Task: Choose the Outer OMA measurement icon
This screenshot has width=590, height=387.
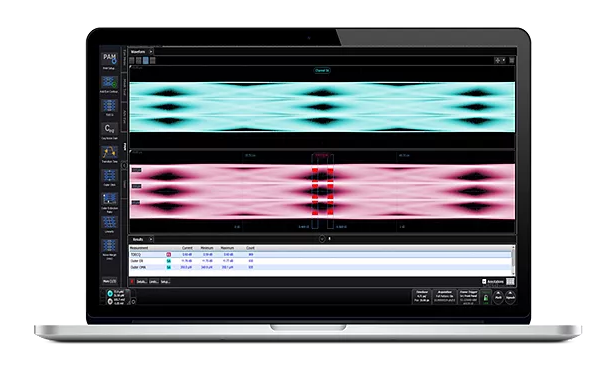Action: click(109, 176)
